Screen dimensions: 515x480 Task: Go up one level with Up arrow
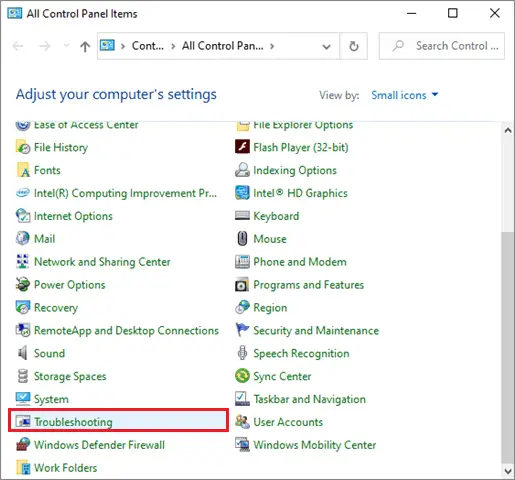click(x=85, y=46)
